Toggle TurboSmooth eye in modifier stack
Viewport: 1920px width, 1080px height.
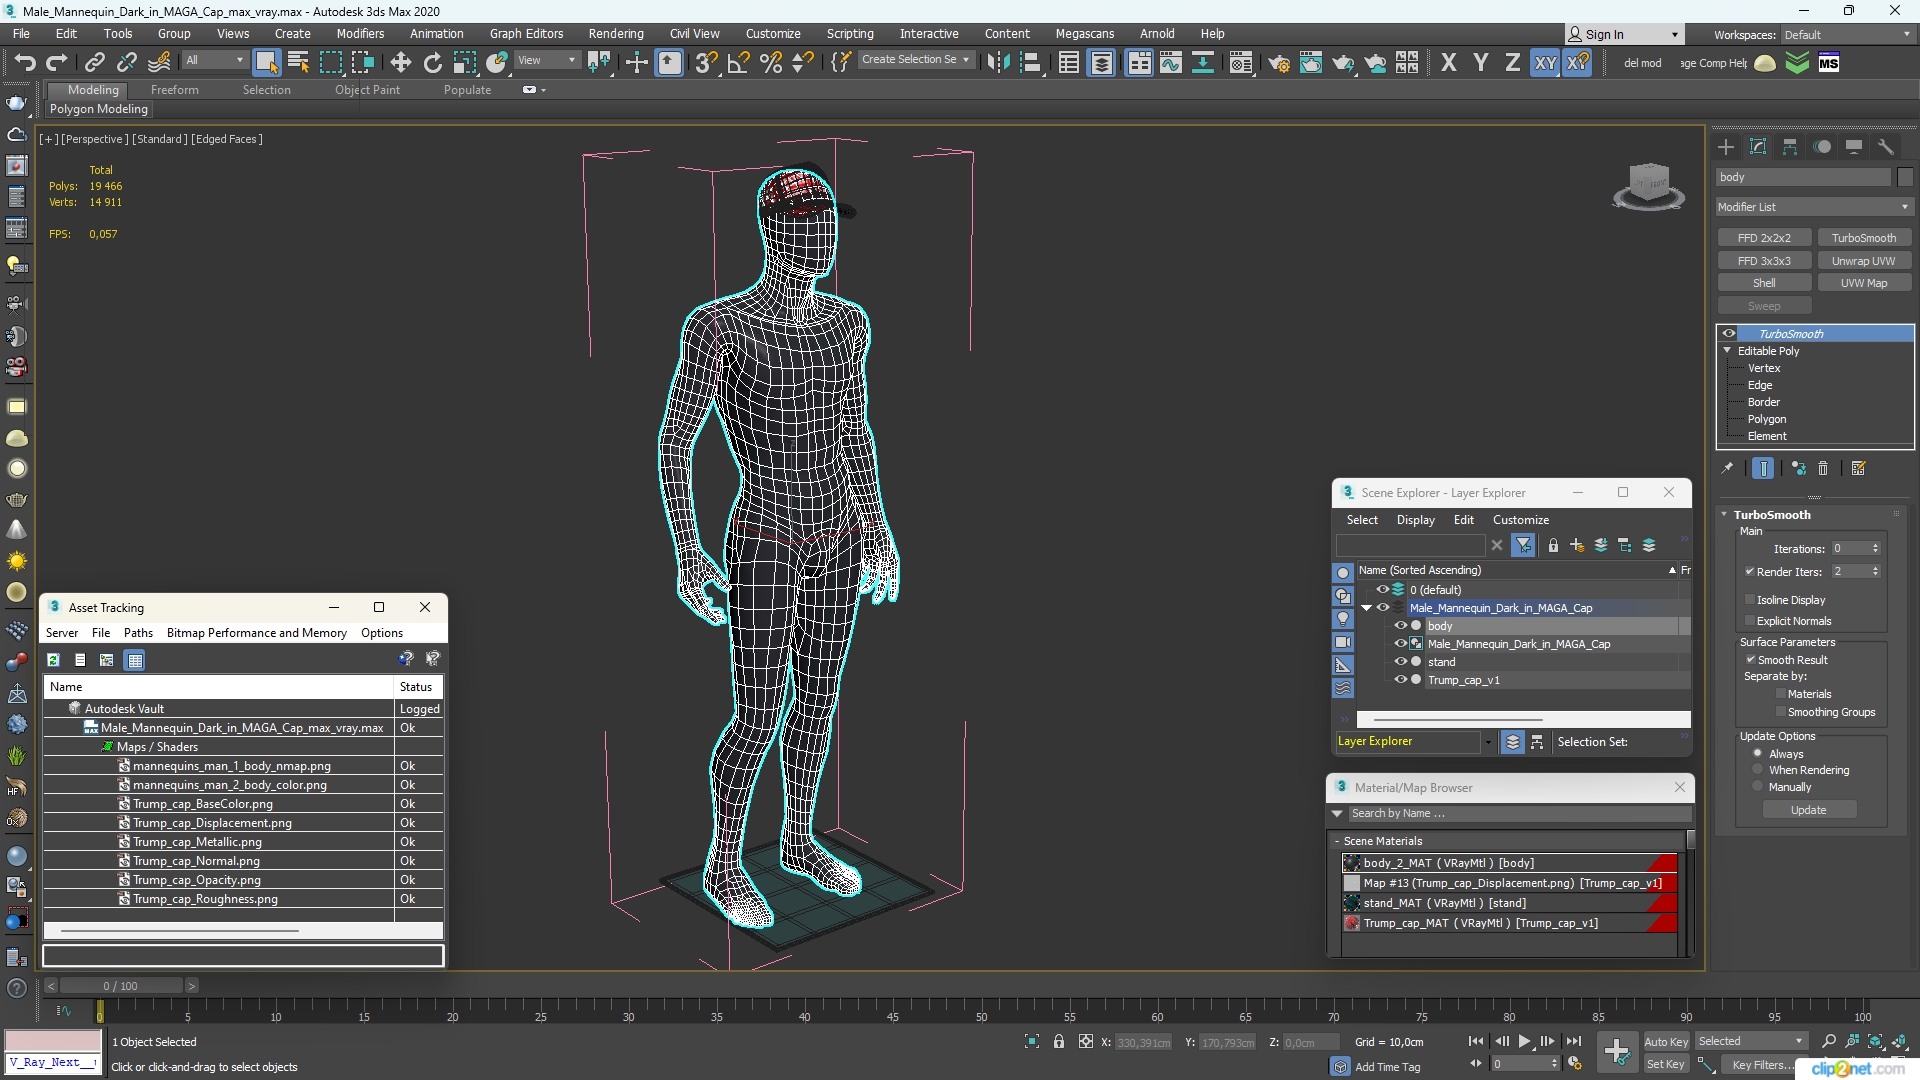coord(1728,334)
